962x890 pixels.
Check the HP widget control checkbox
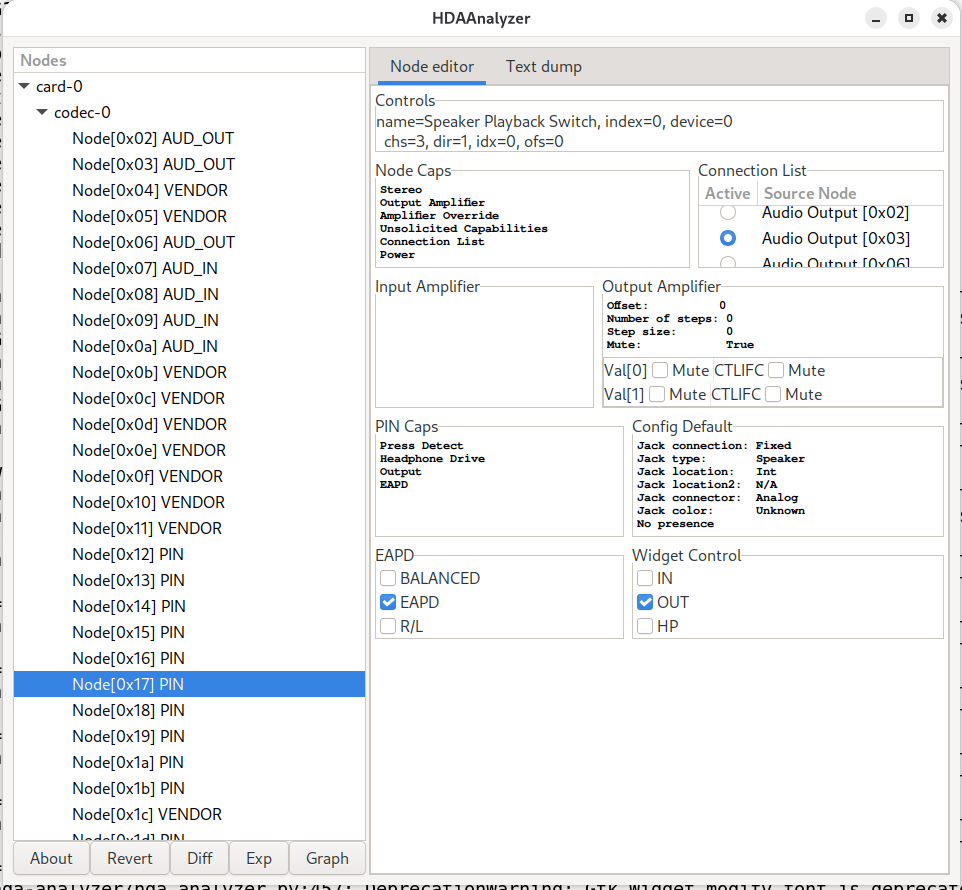click(645, 626)
